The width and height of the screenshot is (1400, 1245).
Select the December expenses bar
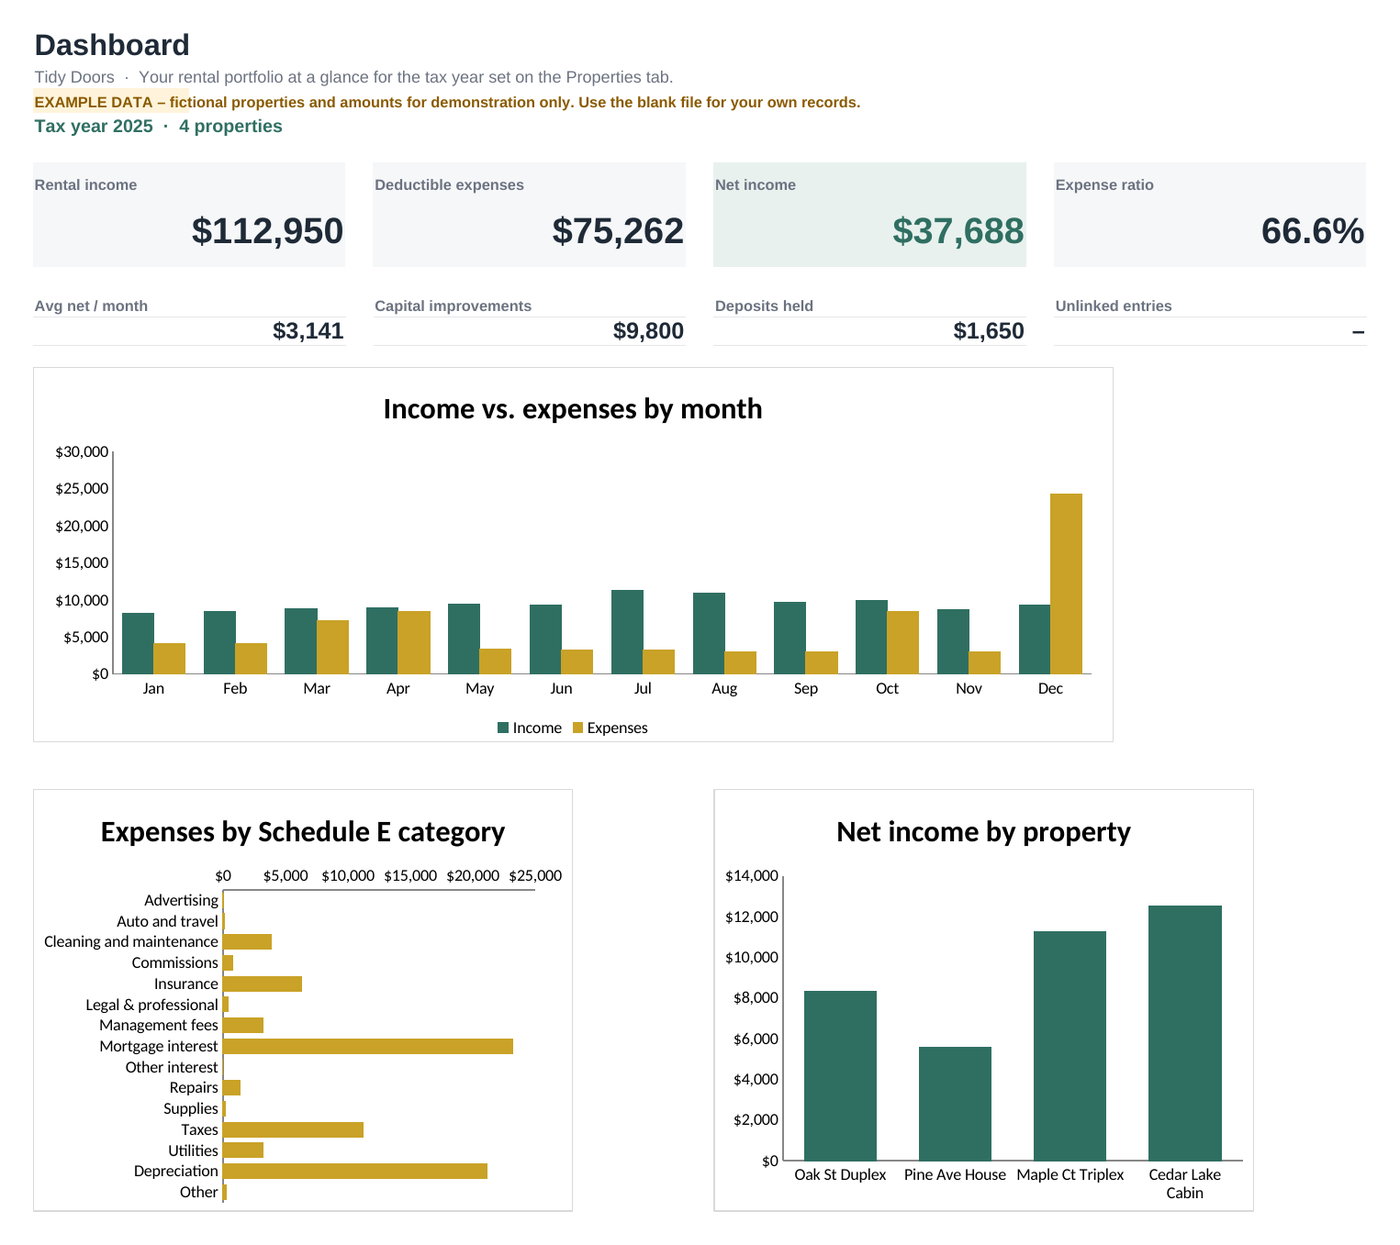click(1066, 584)
